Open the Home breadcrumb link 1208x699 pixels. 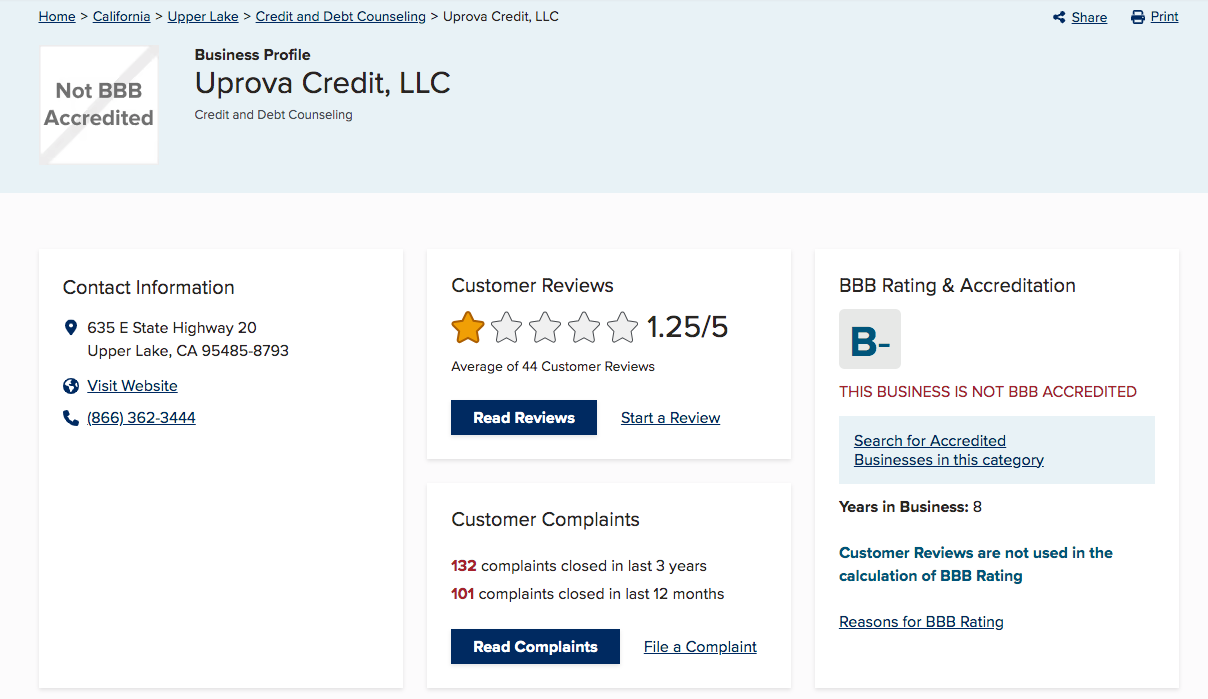(57, 17)
